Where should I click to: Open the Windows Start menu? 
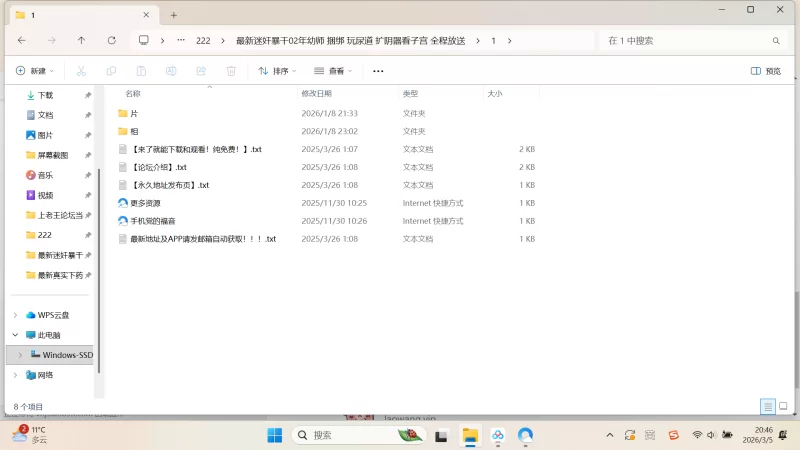click(274, 435)
